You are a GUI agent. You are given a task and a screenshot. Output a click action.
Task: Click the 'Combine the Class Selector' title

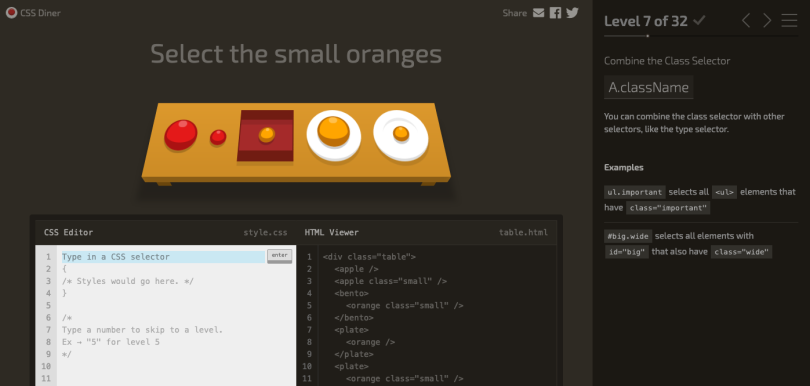click(x=667, y=61)
